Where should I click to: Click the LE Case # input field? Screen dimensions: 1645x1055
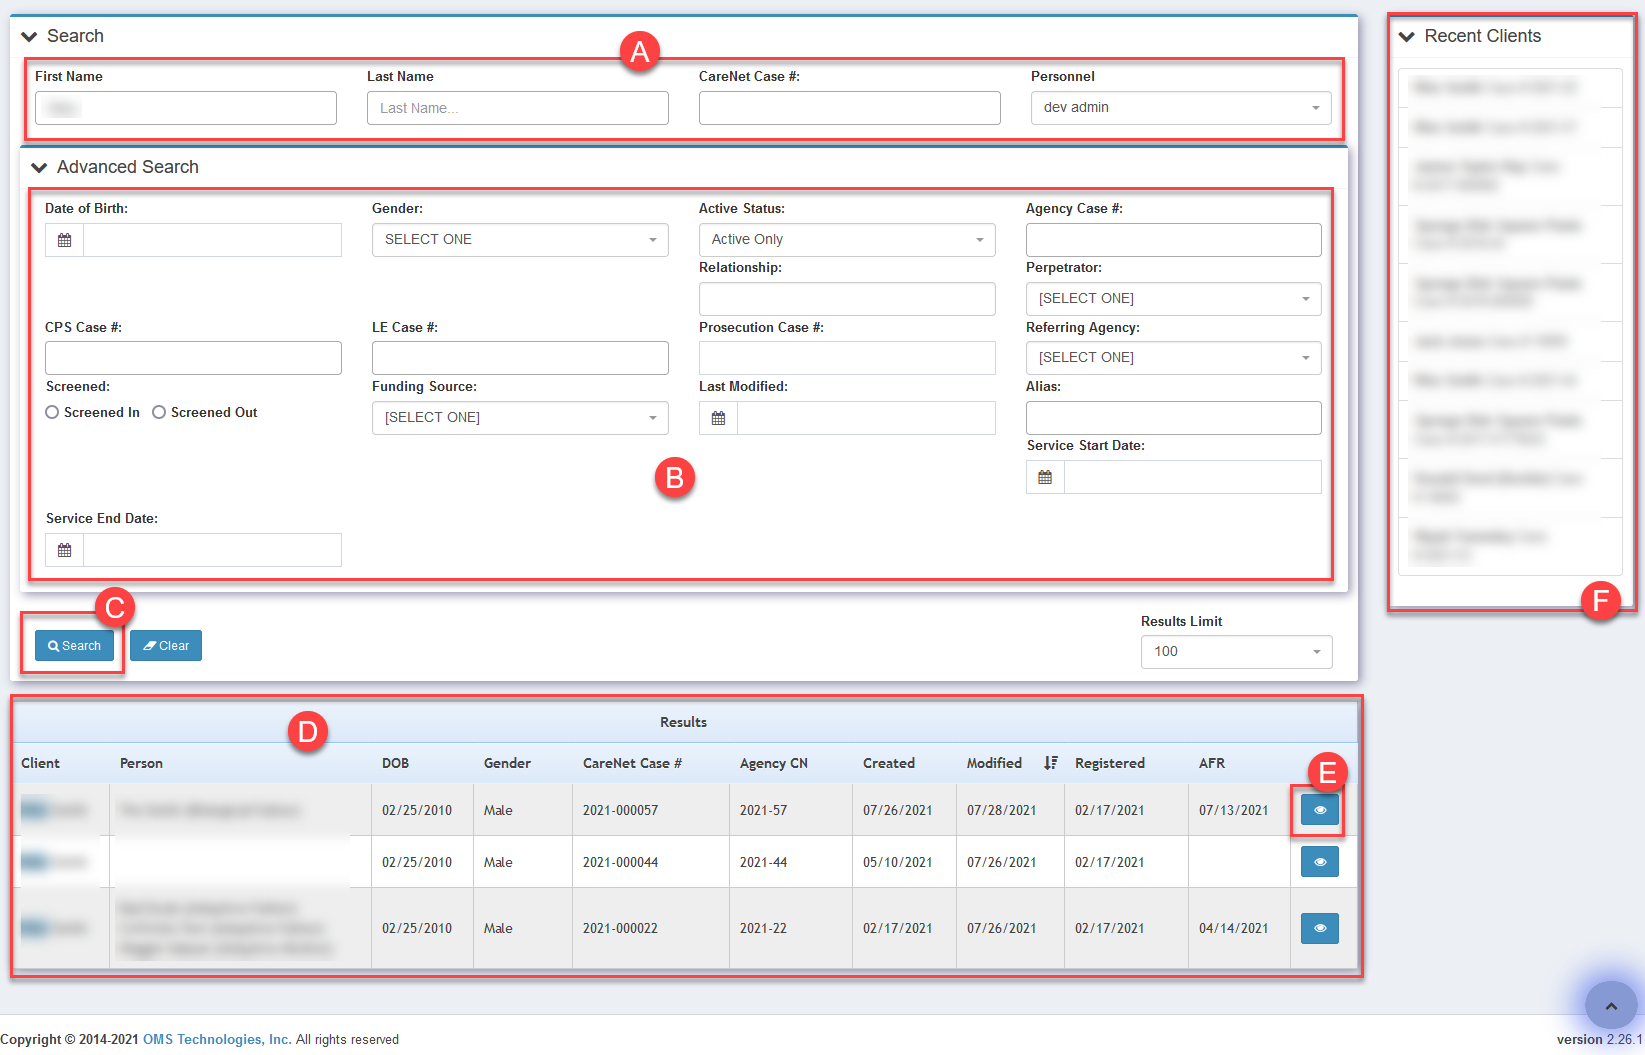[x=520, y=358]
